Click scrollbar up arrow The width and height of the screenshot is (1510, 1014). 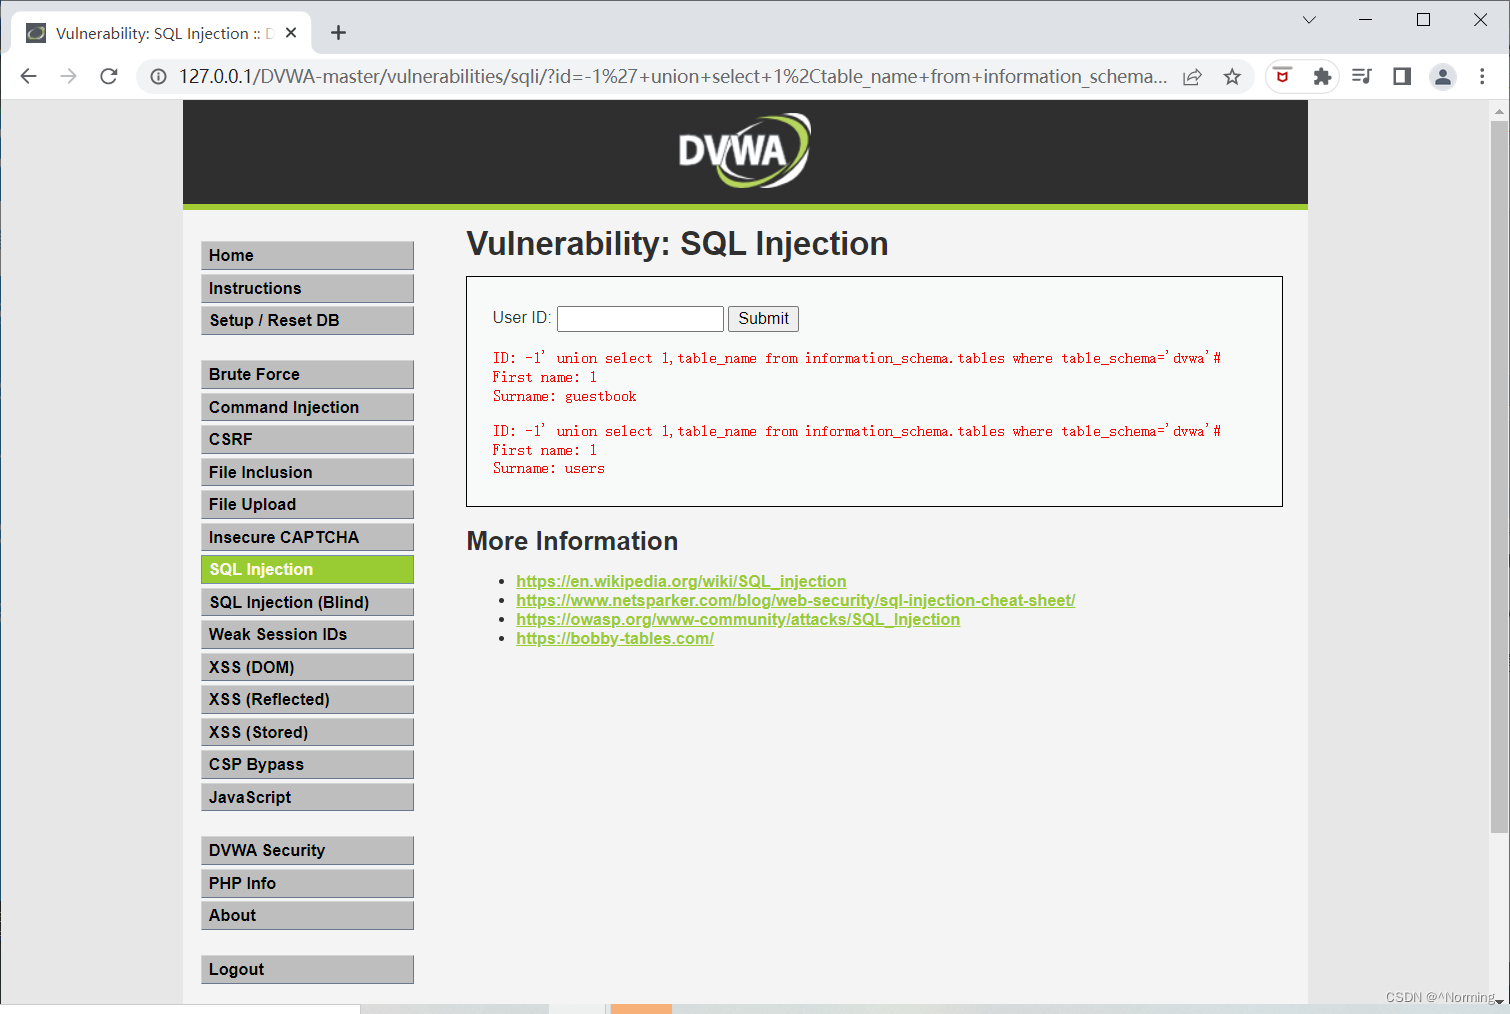pyautogui.click(x=1498, y=110)
